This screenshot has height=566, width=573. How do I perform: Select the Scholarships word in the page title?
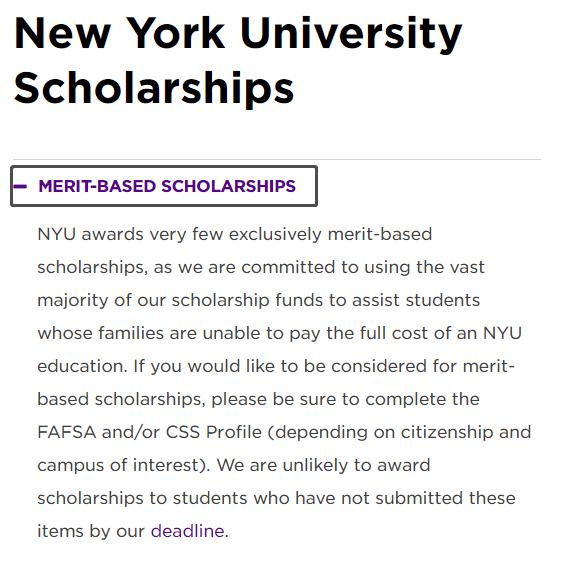coord(154,89)
